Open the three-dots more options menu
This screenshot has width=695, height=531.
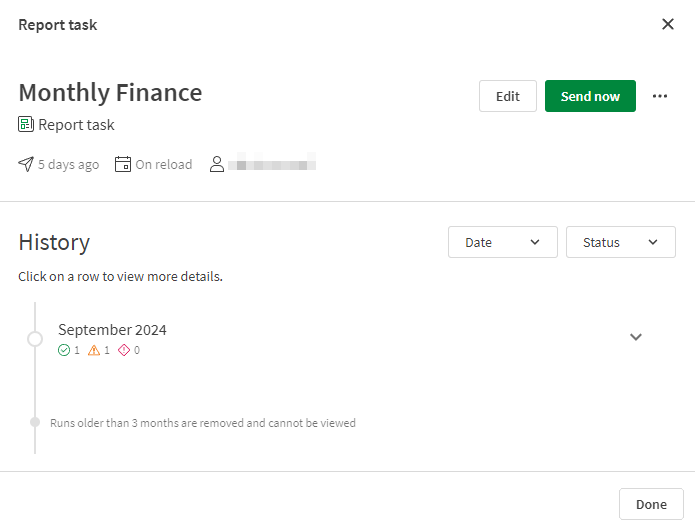659,96
